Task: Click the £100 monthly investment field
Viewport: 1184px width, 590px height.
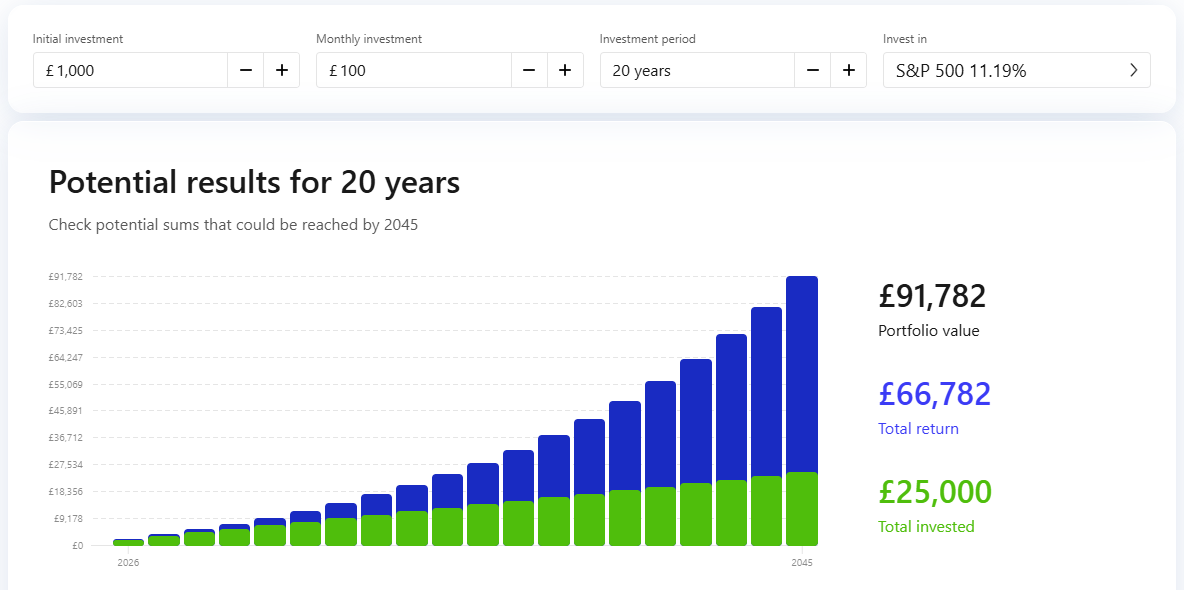Action: click(x=414, y=70)
